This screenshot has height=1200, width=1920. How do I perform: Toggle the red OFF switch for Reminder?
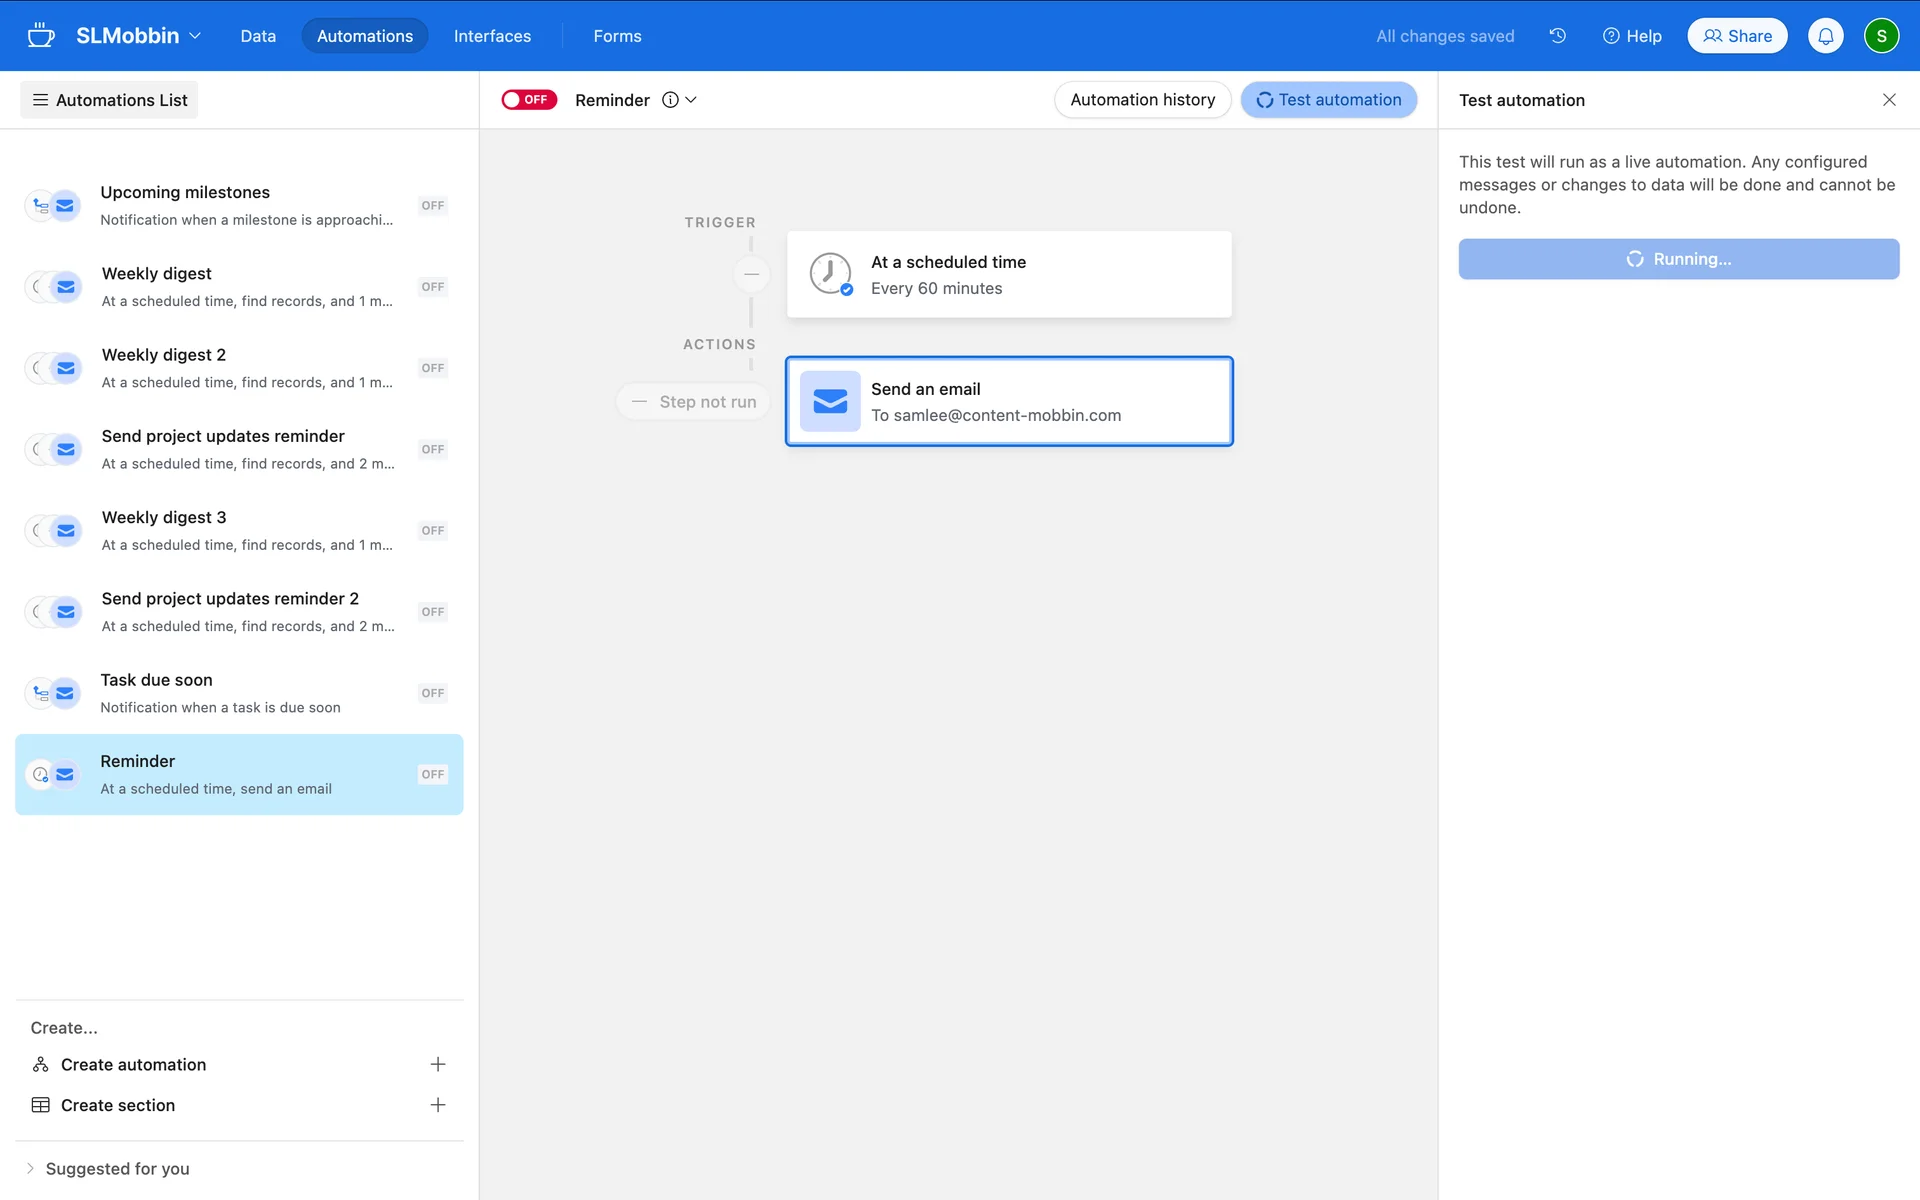pyautogui.click(x=529, y=100)
